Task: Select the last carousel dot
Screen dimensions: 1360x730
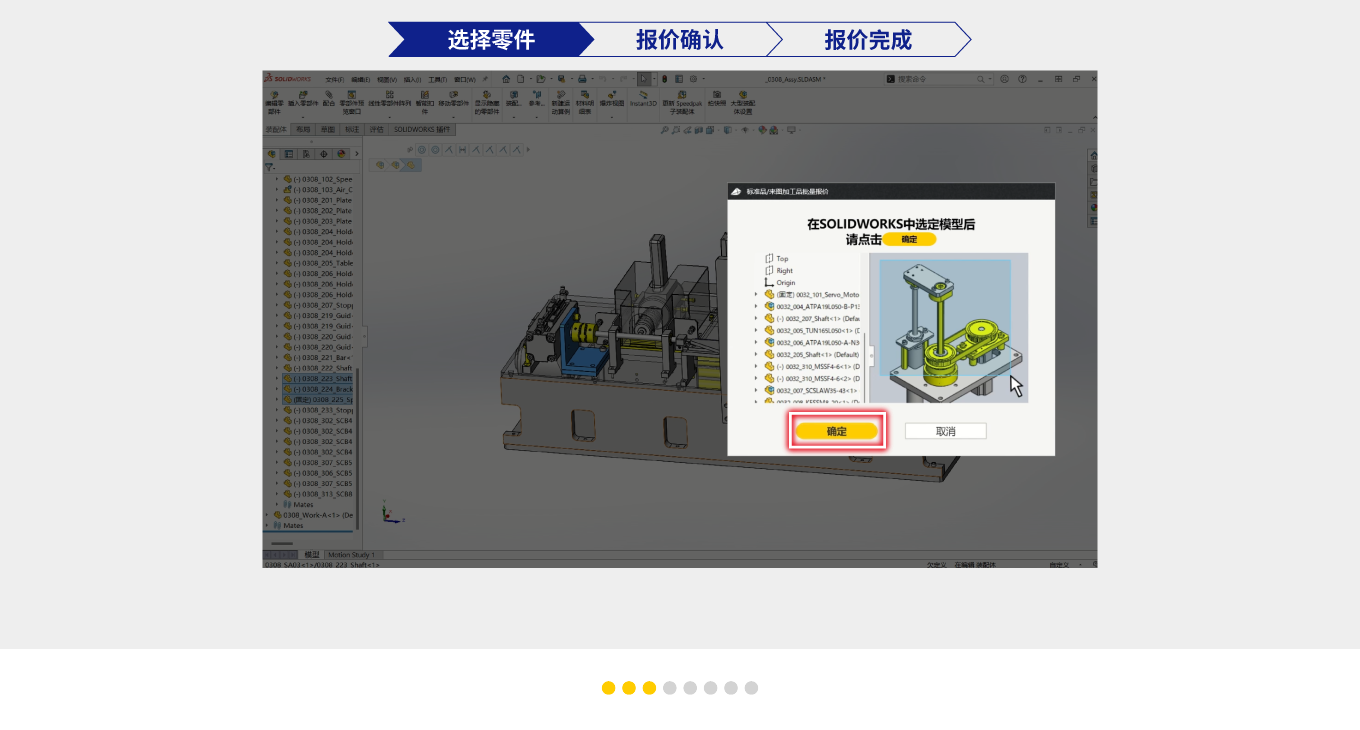Action: click(751, 688)
